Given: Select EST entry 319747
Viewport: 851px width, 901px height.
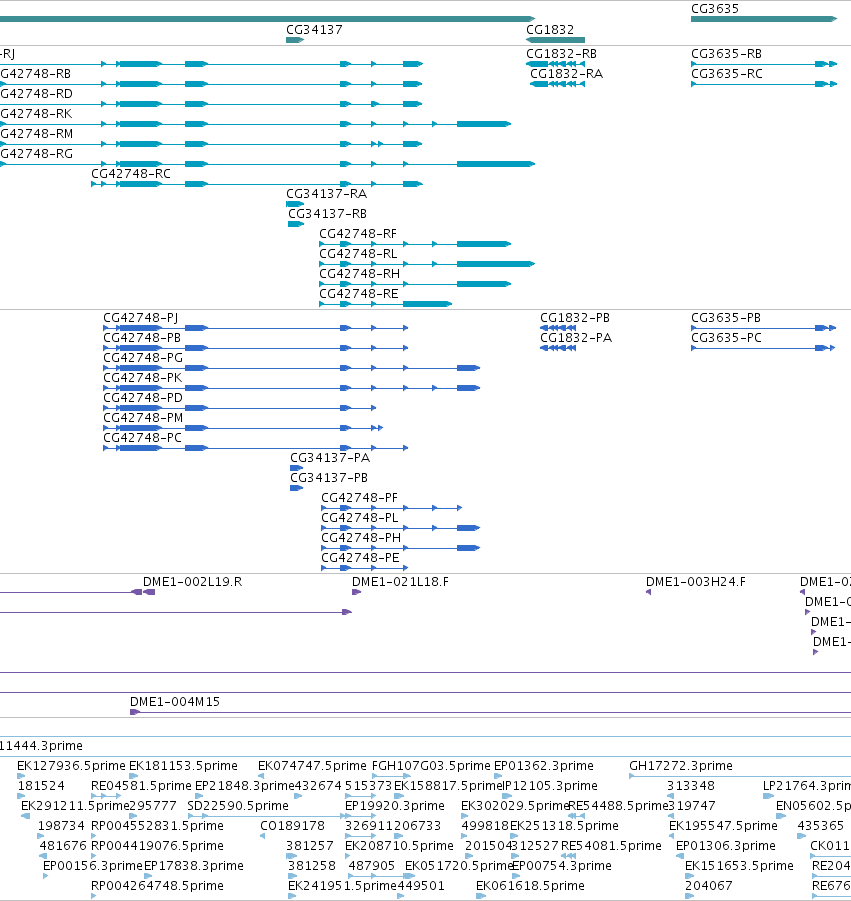Looking at the screenshot, I should 692,806.
